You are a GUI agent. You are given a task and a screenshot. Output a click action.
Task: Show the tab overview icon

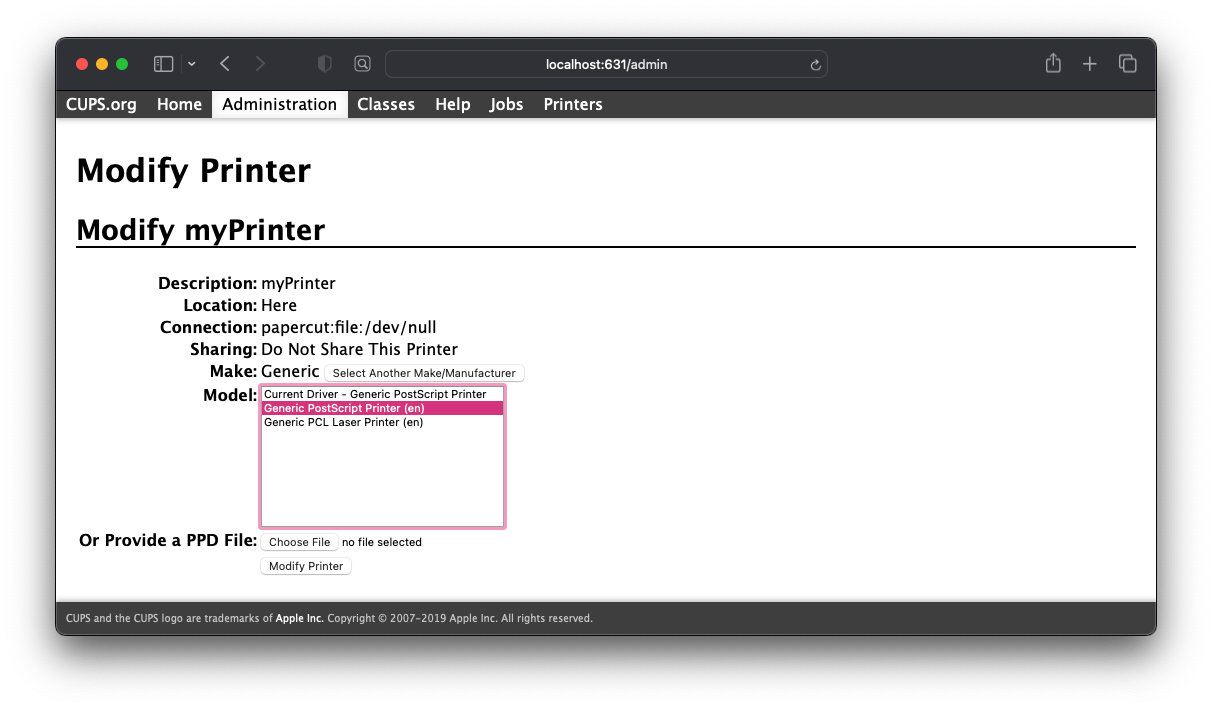[x=1128, y=64]
